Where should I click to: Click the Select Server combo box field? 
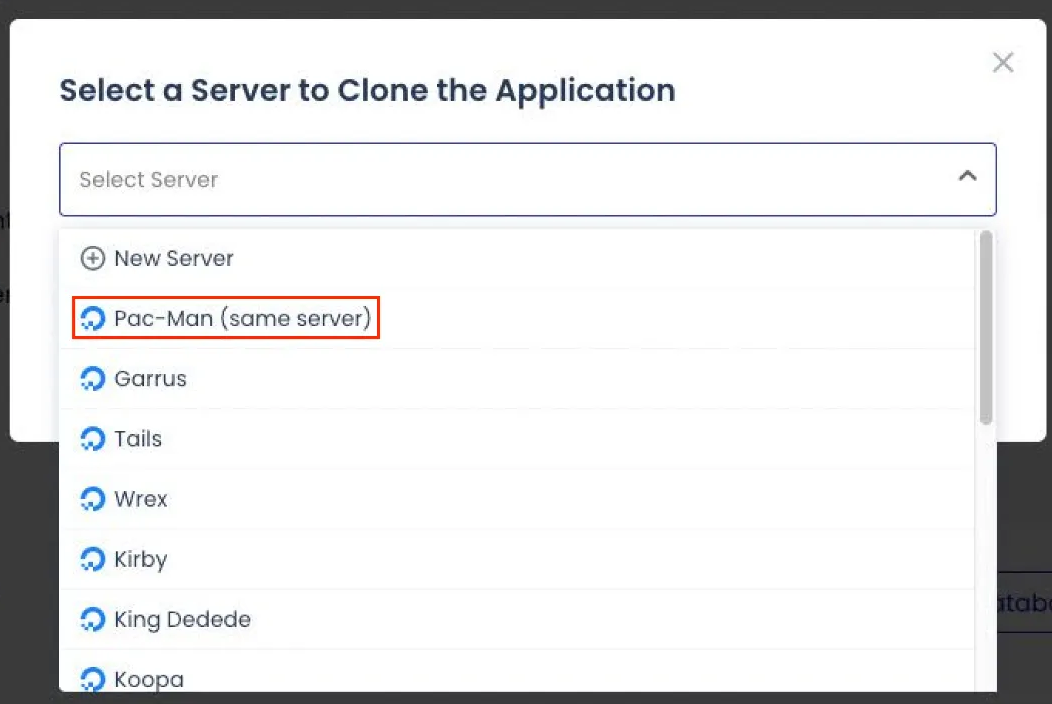pyautogui.click(x=500, y=180)
